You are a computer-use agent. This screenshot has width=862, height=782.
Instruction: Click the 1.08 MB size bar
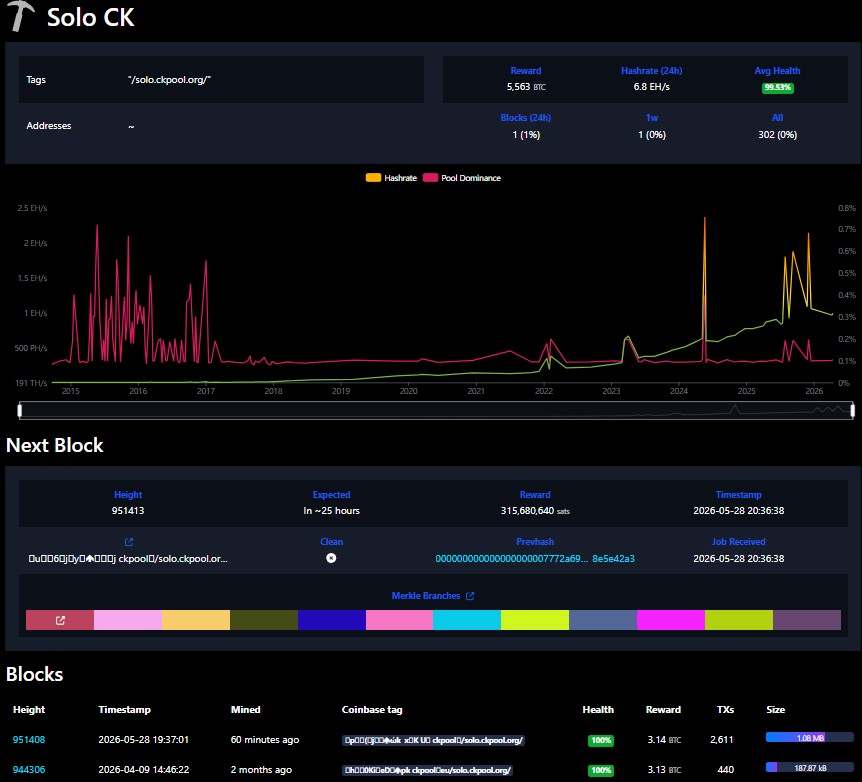(809, 737)
